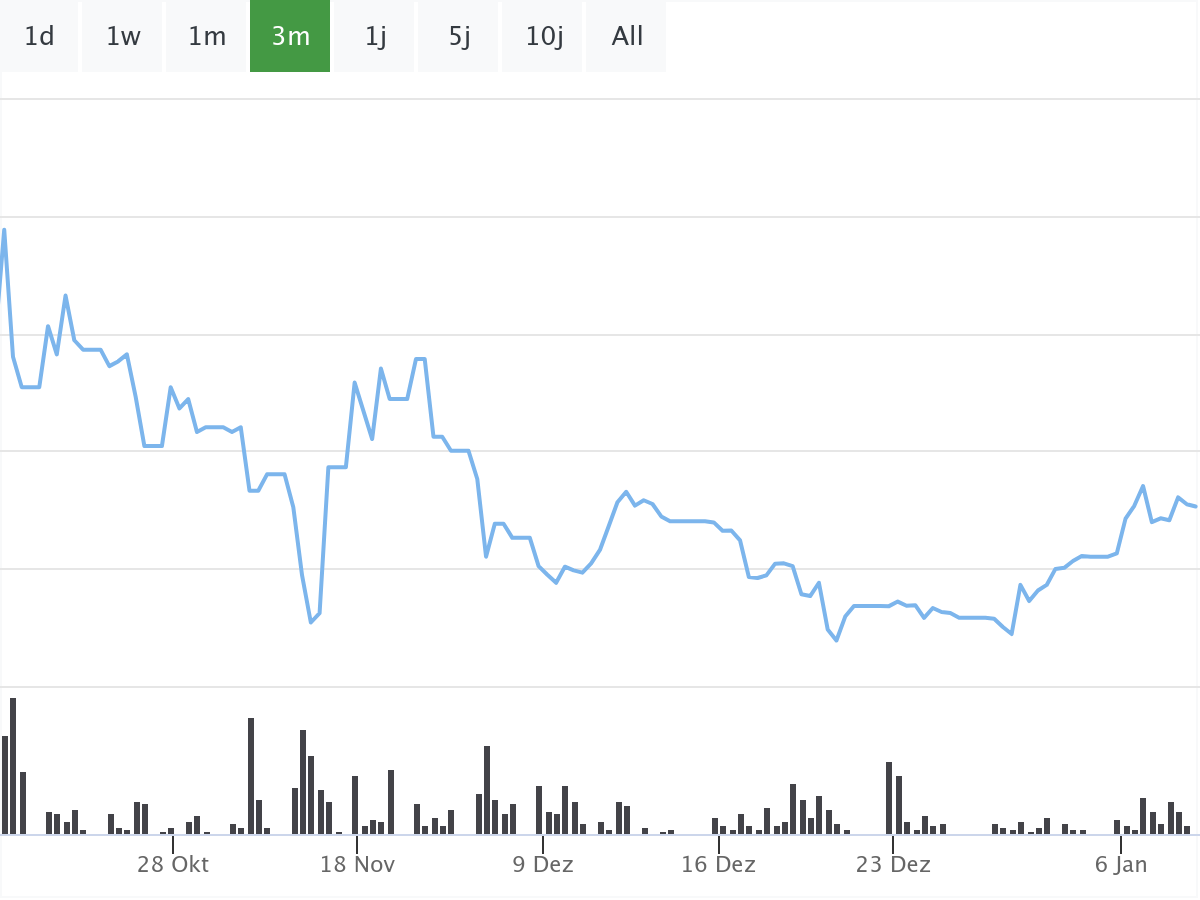This screenshot has width=1200, height=900.
Task: Choose the 1m chart period
Action: [x=207, y=37]
